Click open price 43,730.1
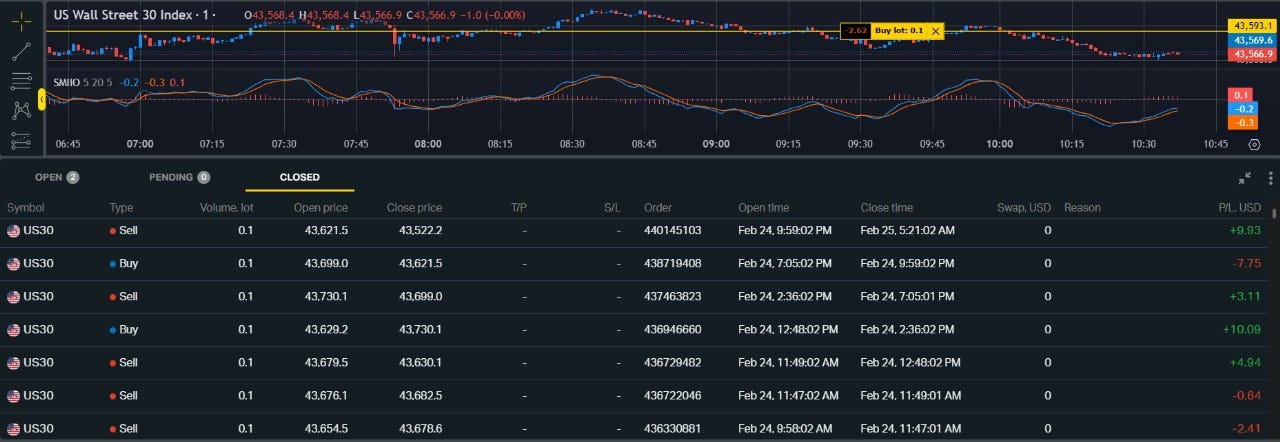Viewport: 1280px width, 442px height. coord(326,296)
